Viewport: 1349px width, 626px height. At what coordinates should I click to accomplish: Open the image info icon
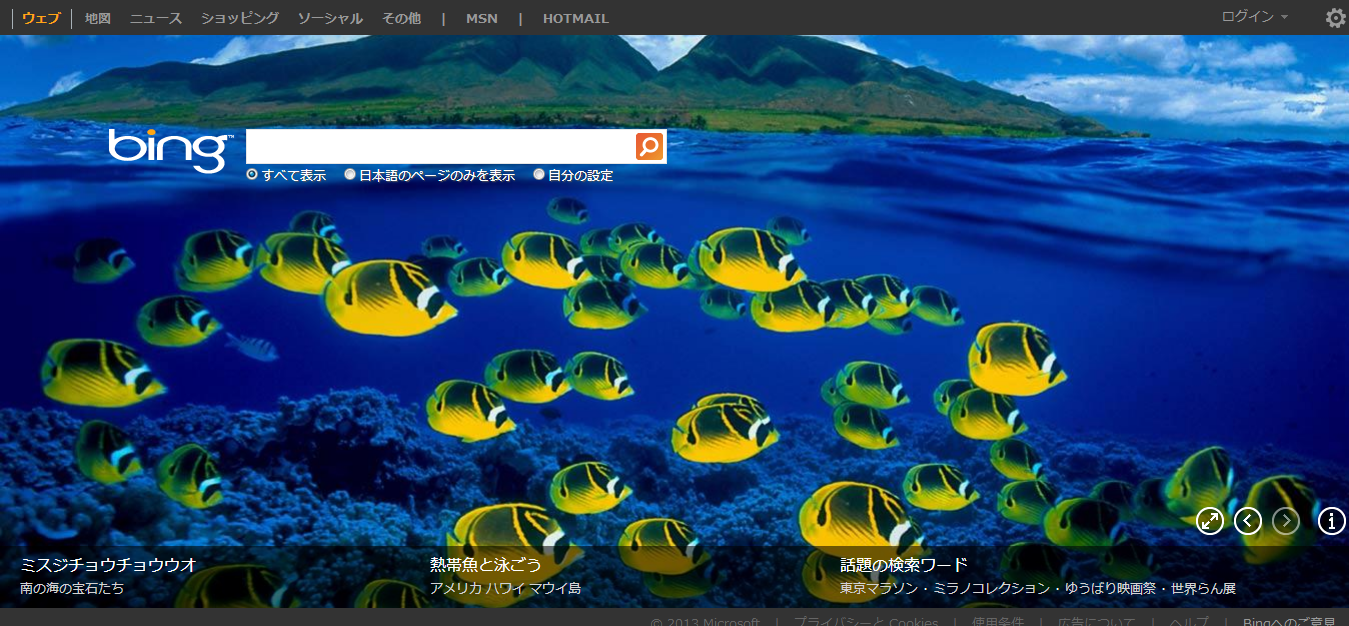point(1331,521)
